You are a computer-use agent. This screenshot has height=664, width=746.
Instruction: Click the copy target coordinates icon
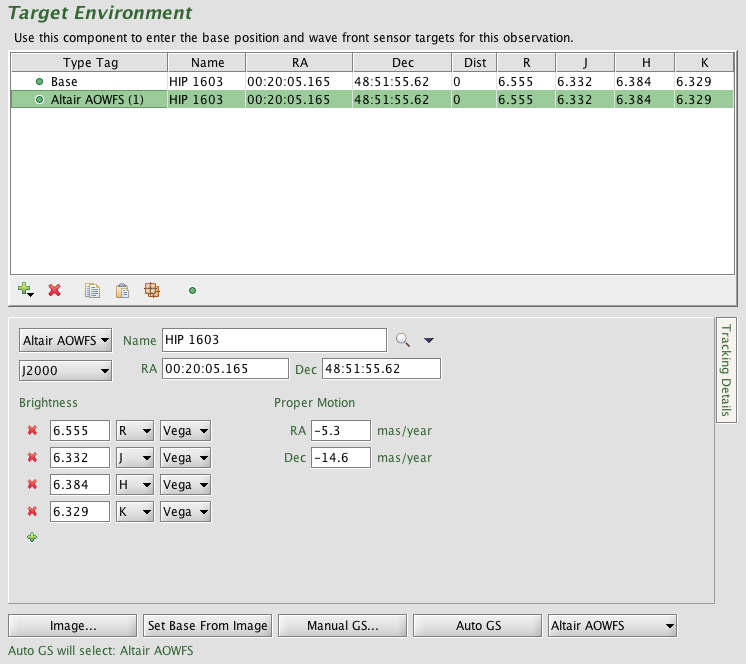pyautogui.click(x=92, y=290)
